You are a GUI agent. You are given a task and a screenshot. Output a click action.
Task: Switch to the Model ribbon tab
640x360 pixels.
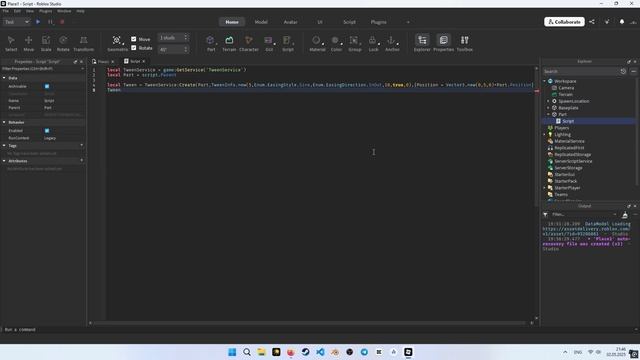pos(261,22)
